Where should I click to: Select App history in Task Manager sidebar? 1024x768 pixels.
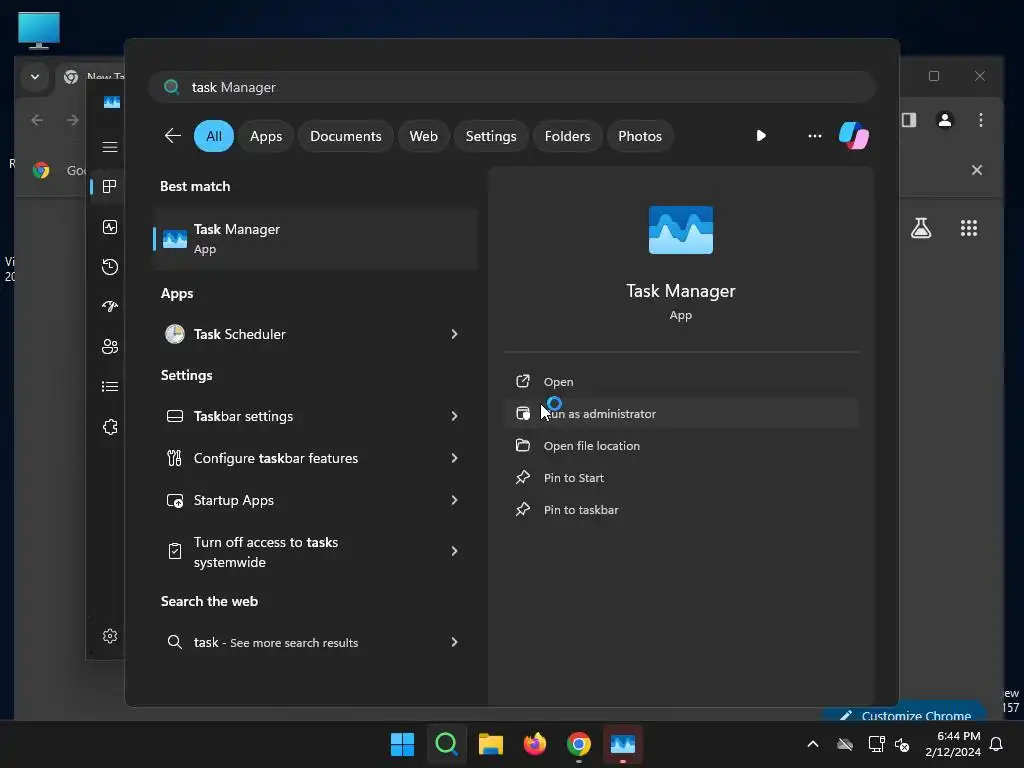click(110, 266)
